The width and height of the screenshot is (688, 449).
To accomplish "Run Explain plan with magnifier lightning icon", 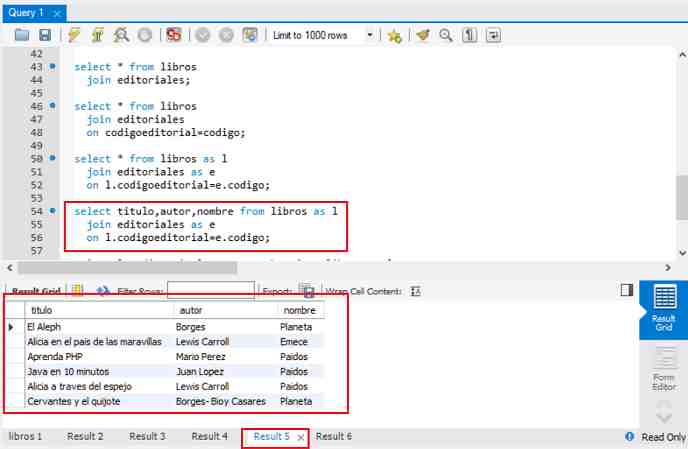I will pos(121,35).
